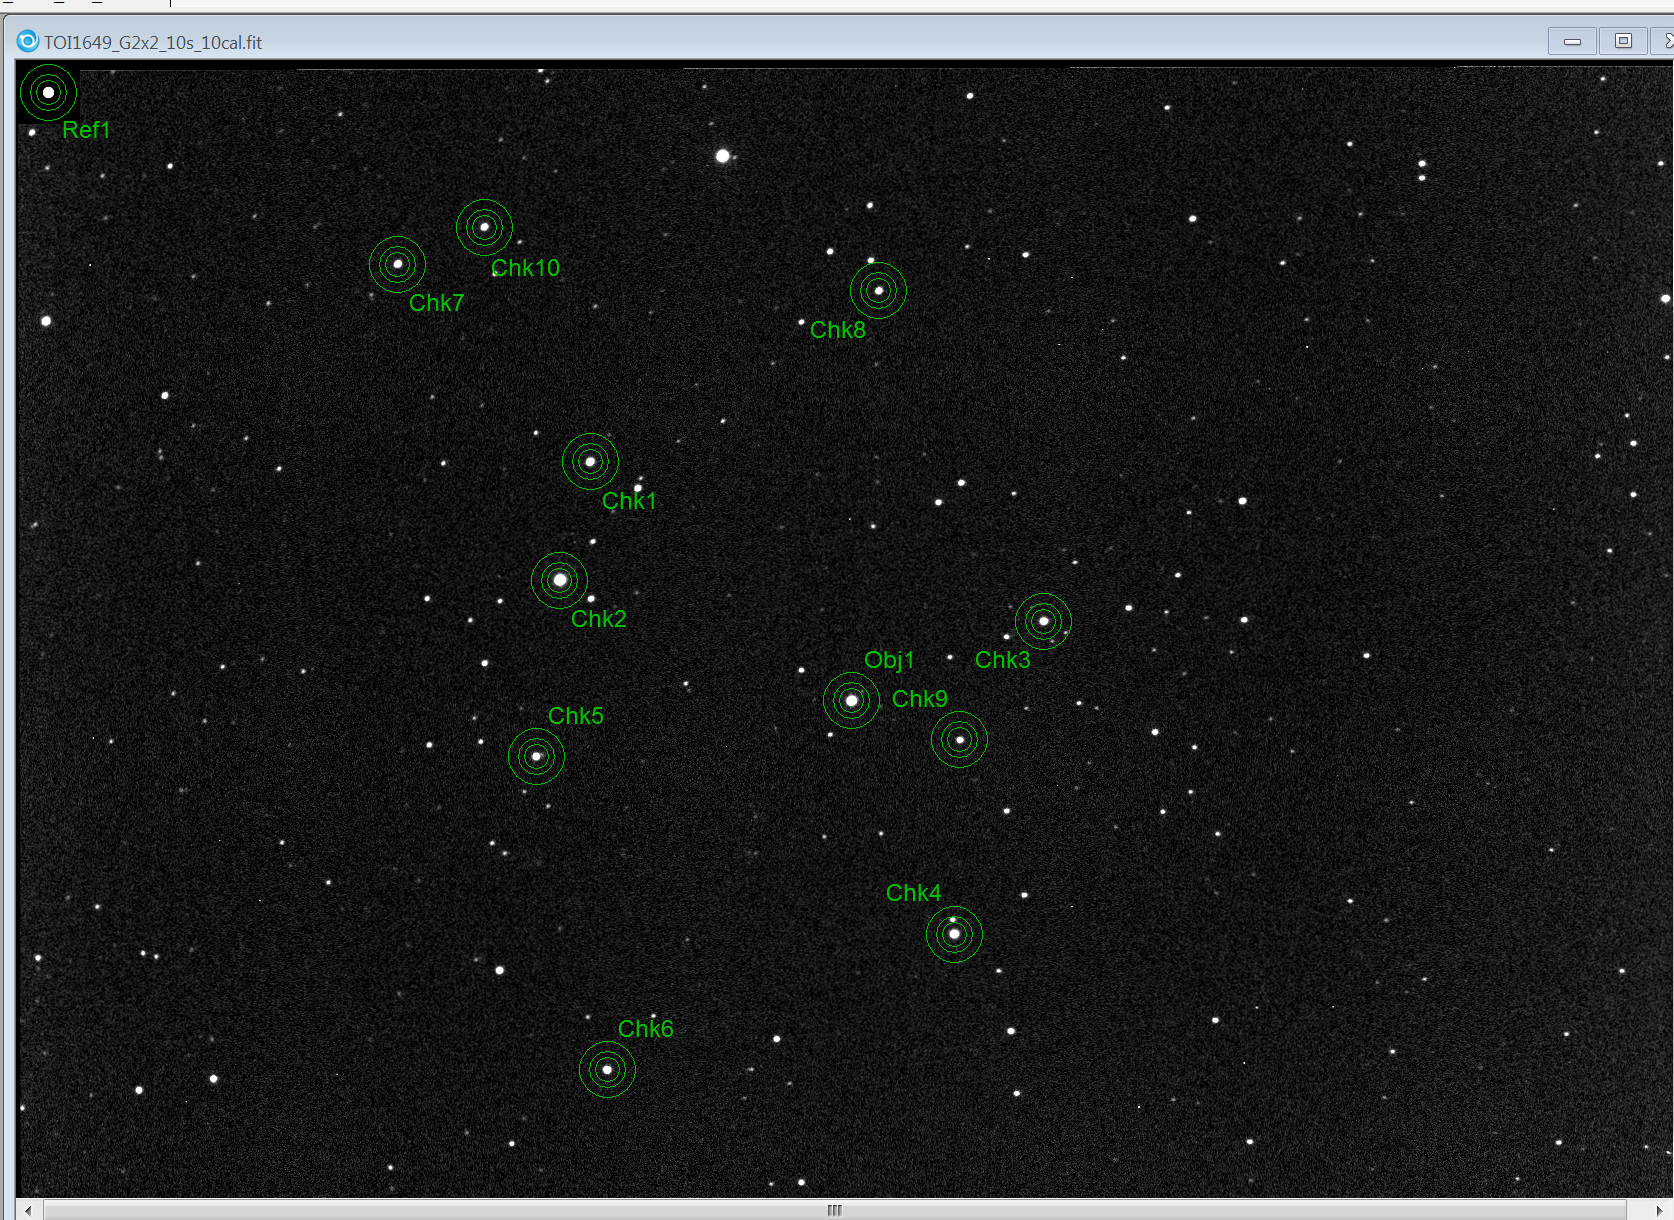
Task: Click the horizontal scrollbar left arrow
Action: point(28,1210)
